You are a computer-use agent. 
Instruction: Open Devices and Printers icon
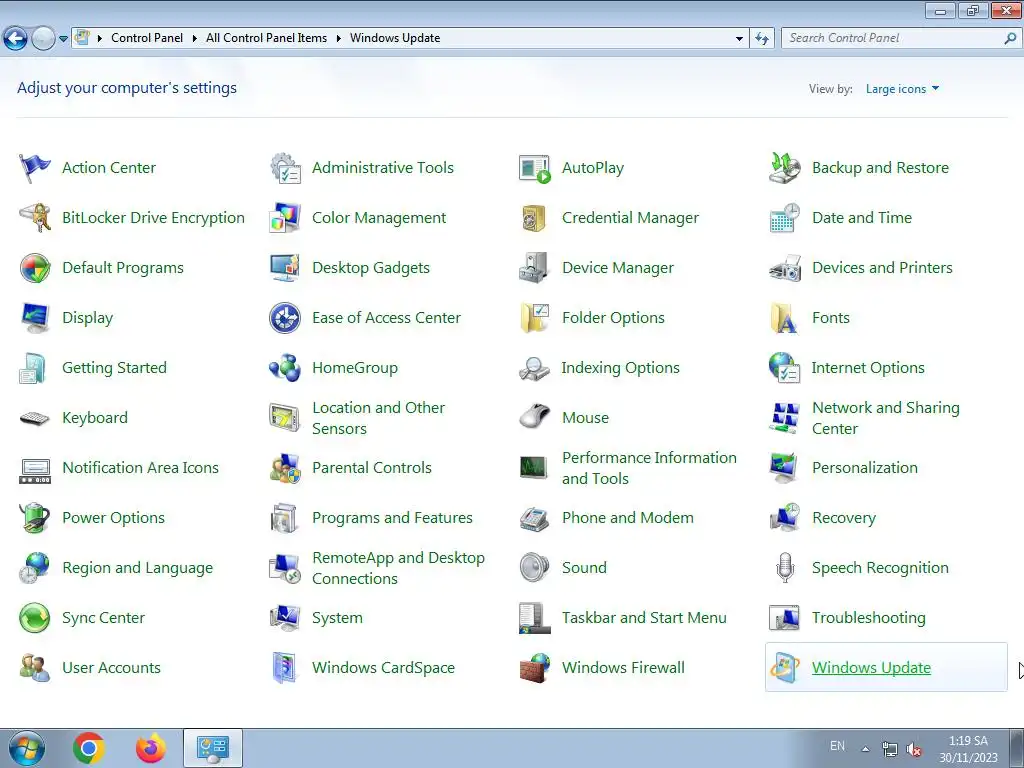click(x=784, y=268)
